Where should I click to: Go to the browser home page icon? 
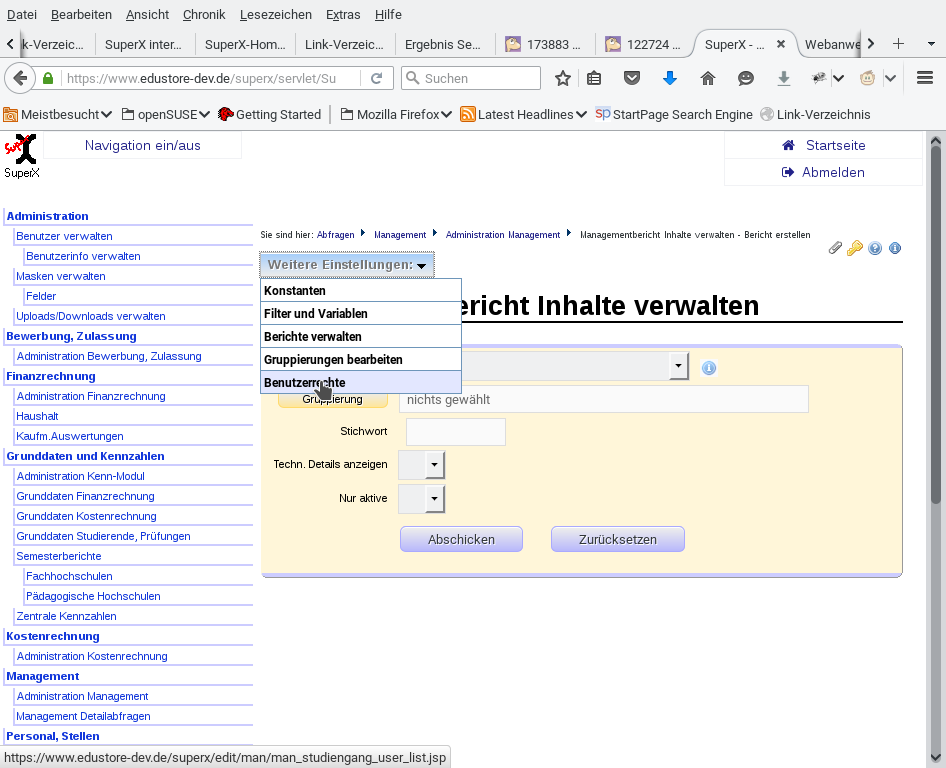[x=708, y=78]
